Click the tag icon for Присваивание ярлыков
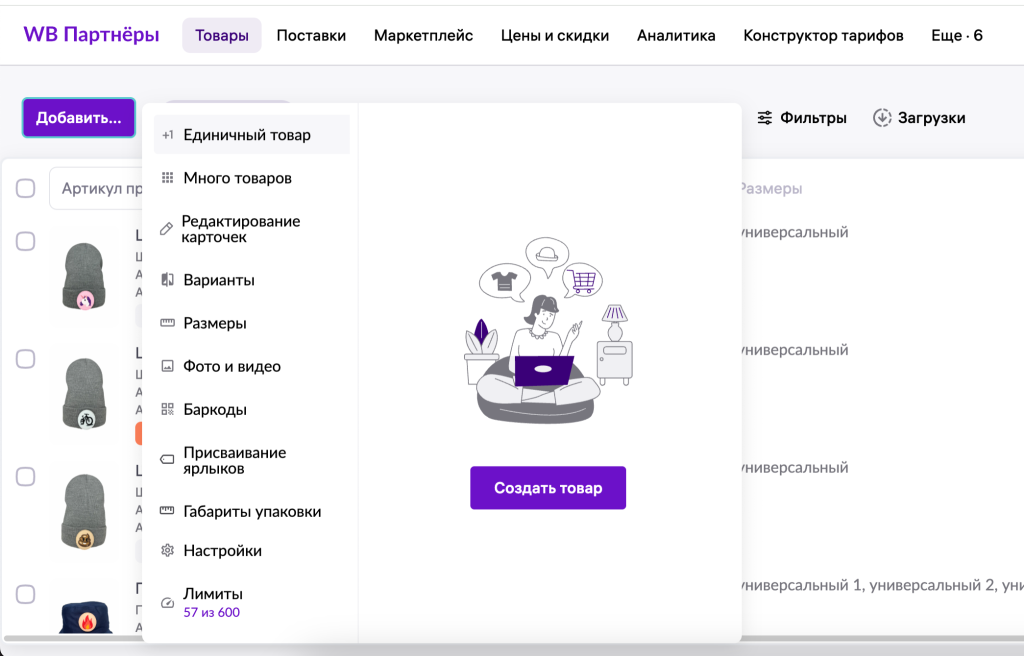1024x656 pixels. [167, 459]
